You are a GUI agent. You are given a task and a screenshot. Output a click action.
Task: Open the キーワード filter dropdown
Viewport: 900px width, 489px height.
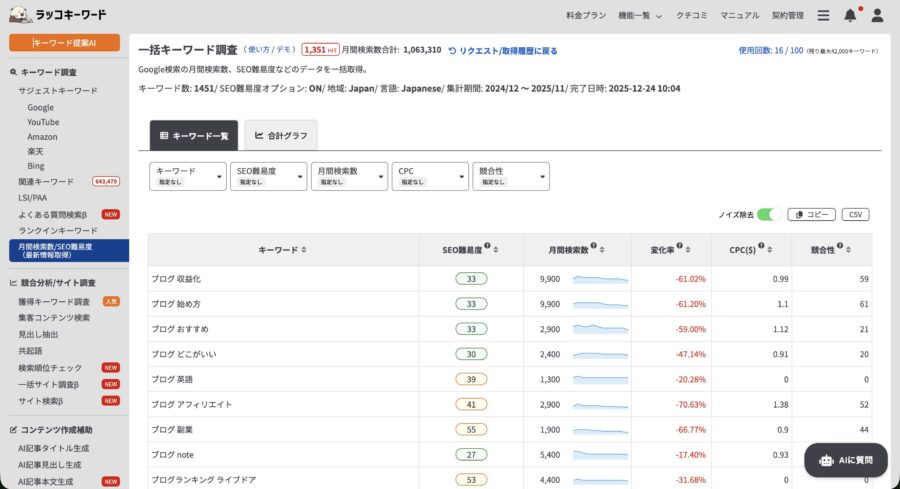click(188, 176)
